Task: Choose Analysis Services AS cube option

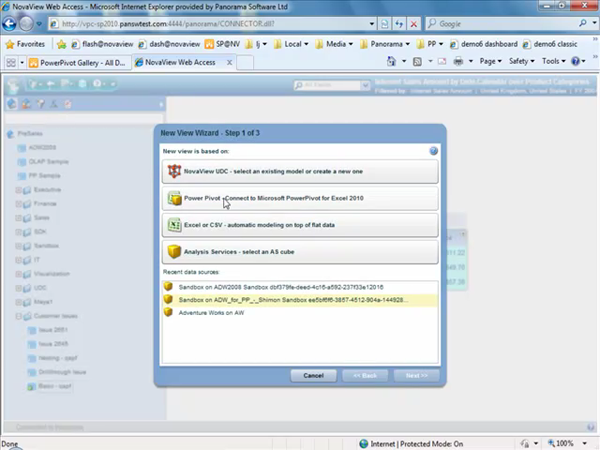Action: point(300,252)
